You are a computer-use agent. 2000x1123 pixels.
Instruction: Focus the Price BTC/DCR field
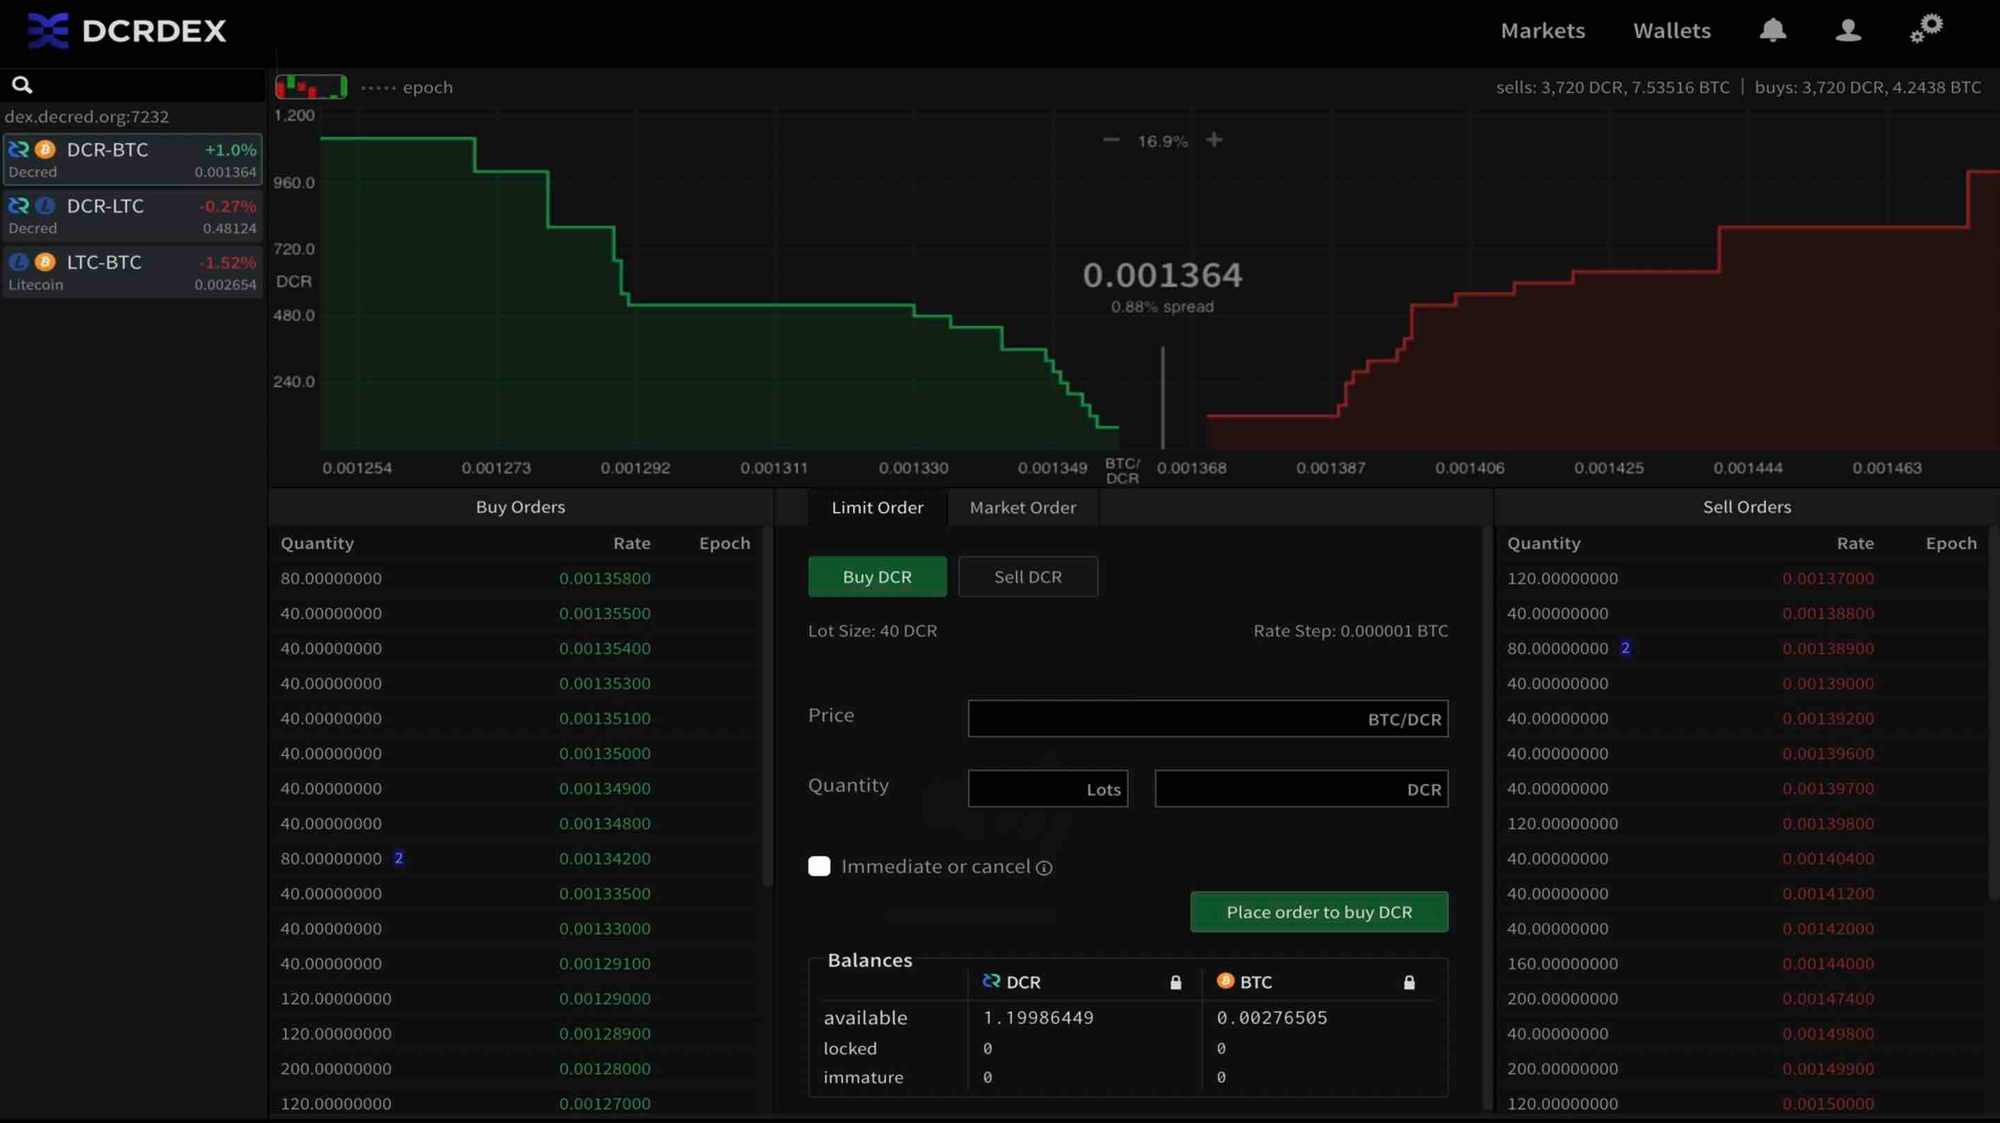(x=1208, y=719)
